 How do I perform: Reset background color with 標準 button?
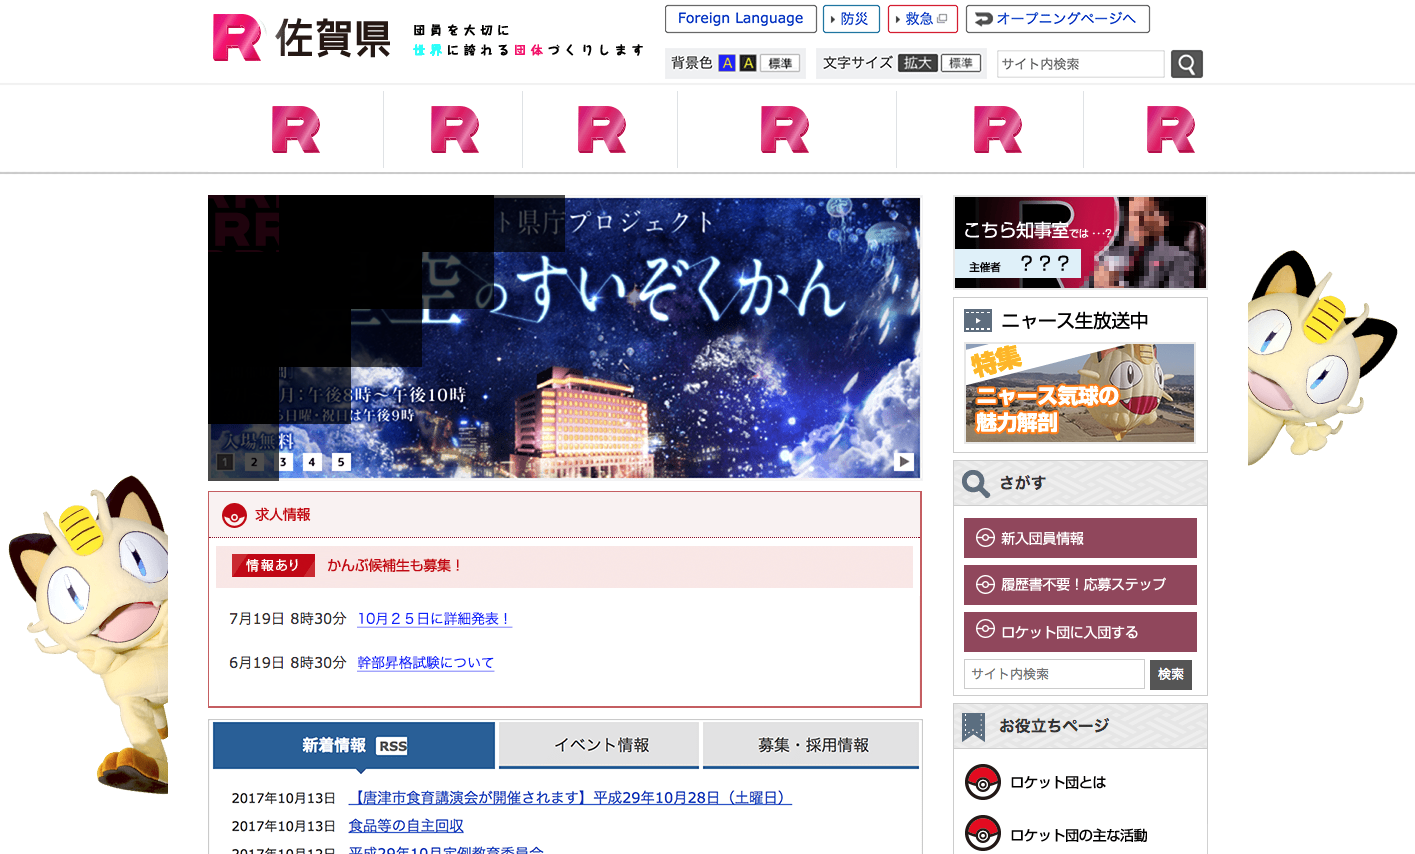click(x=780, y=63)
